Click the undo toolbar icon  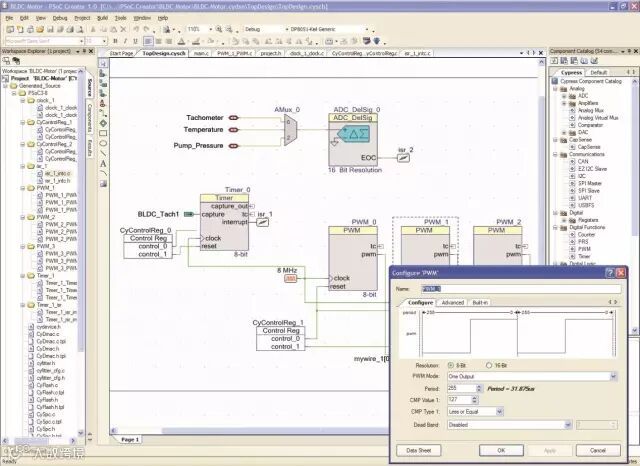coord(136,29)
